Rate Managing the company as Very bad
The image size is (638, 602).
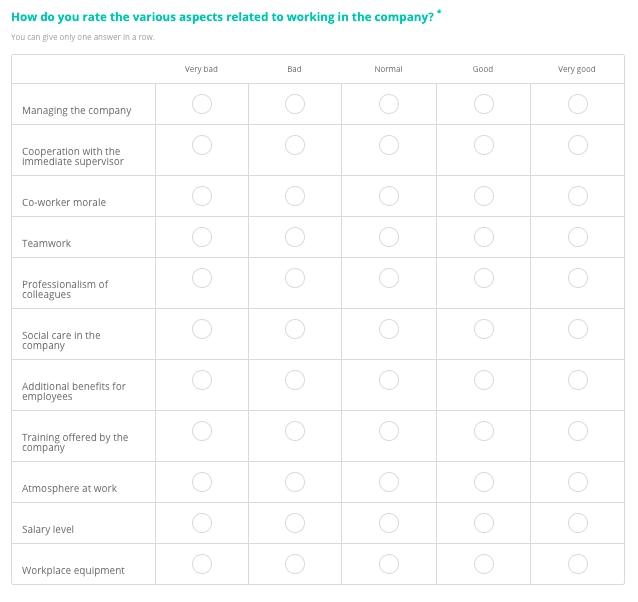coord(202,104)
